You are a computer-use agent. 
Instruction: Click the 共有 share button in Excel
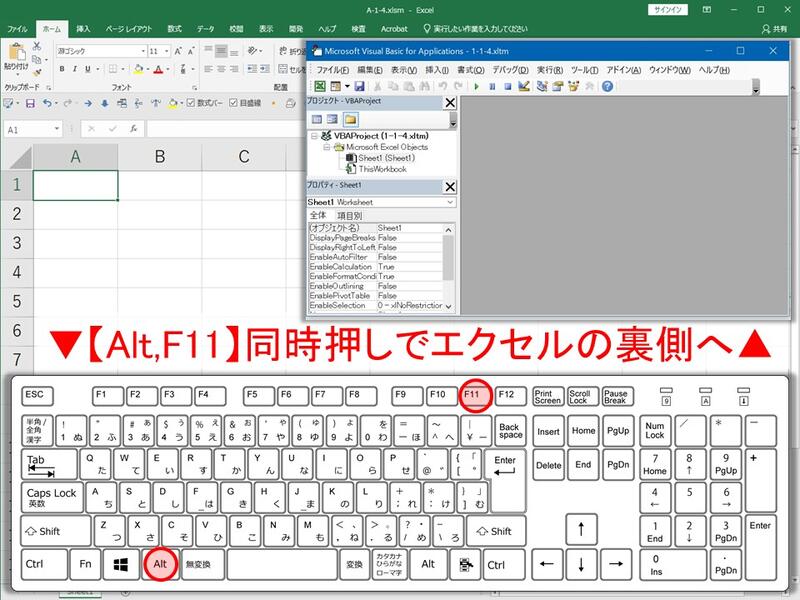click(x=774, y=29)
